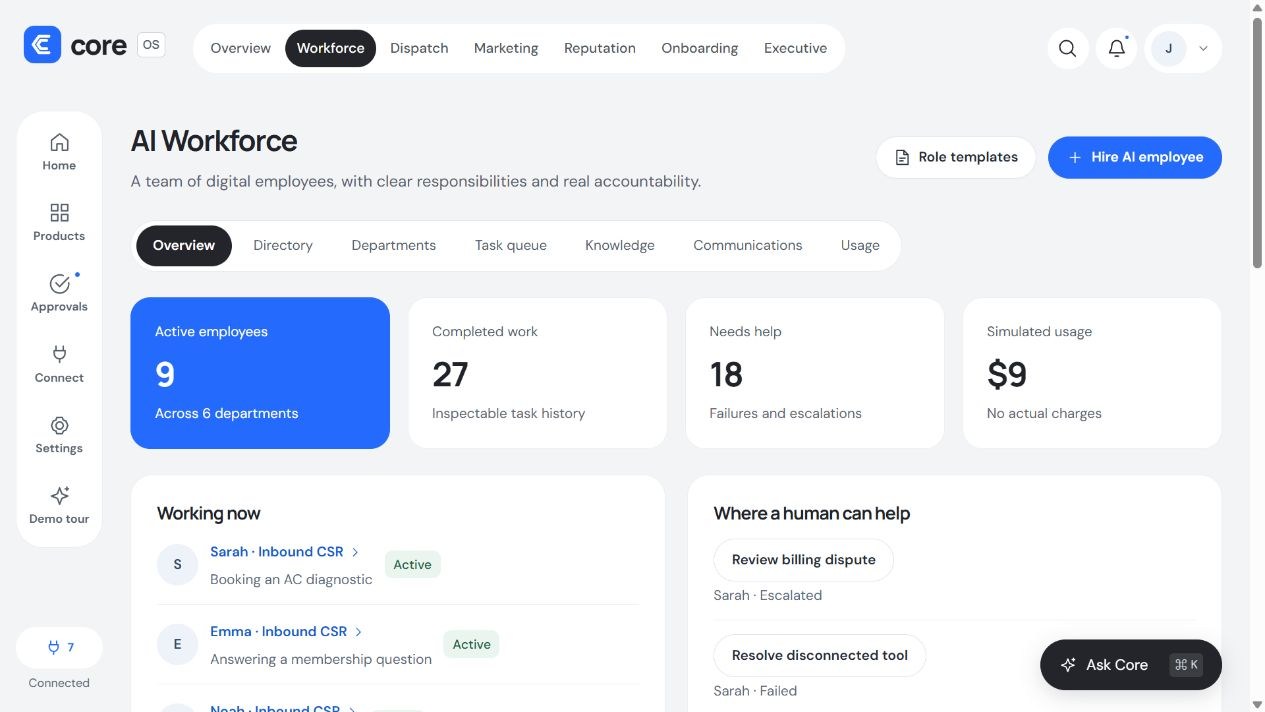Select the Overview sub-tab
This screenshot has width=1265, height=712.
point(184,245)
